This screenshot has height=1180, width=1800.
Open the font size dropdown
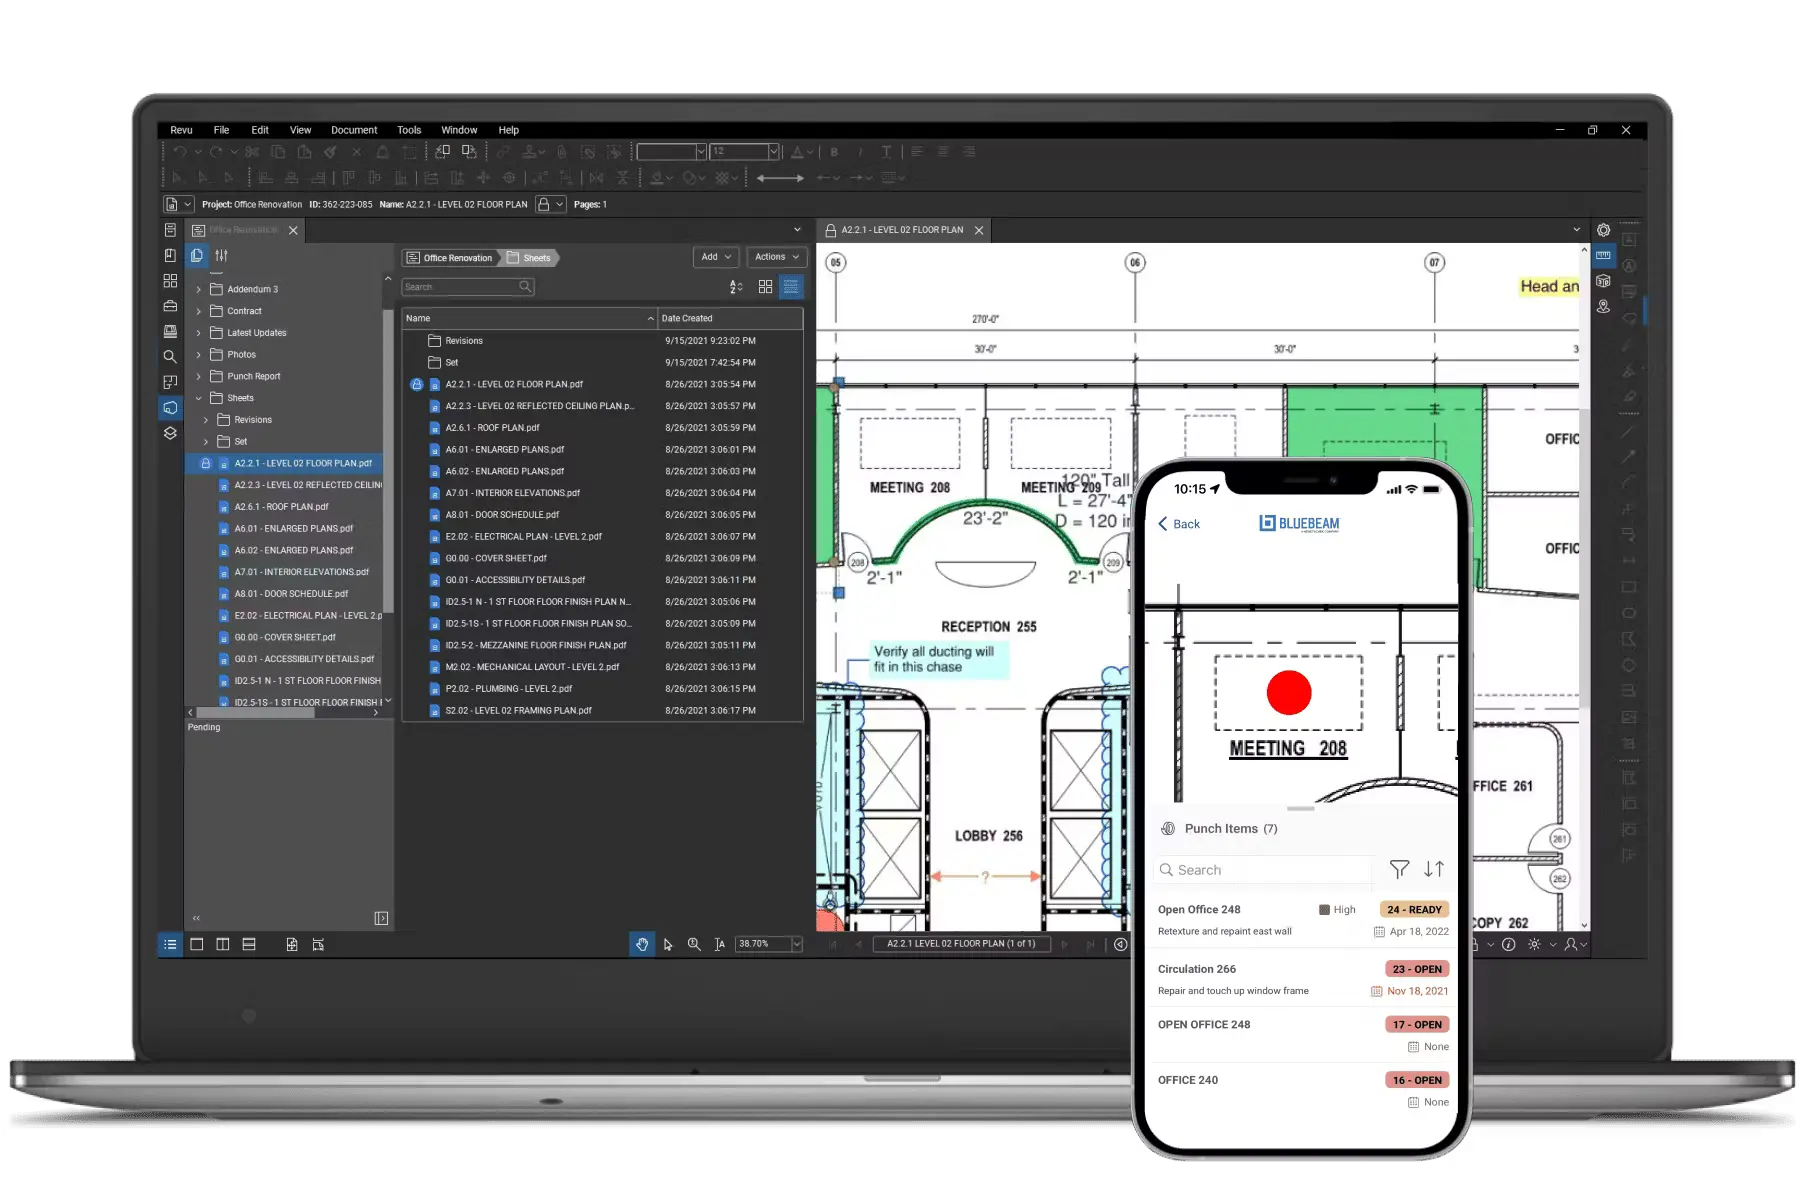pos(773,152)
